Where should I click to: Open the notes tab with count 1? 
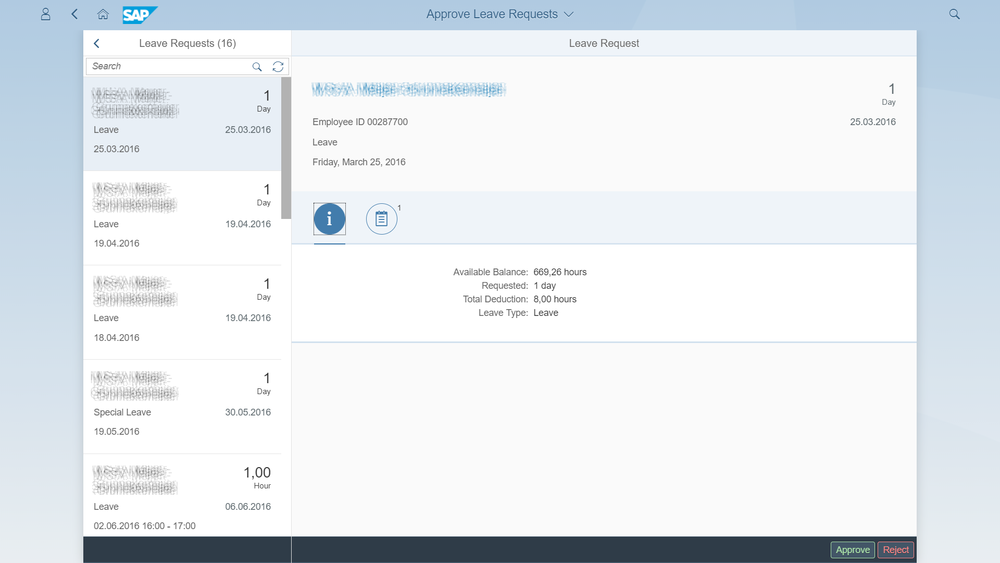tap(381, 219)
